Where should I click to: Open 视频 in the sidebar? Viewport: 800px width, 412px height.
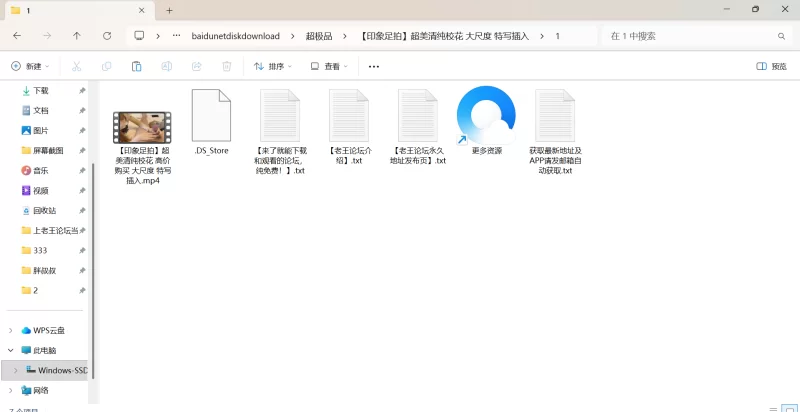(41, 191)
